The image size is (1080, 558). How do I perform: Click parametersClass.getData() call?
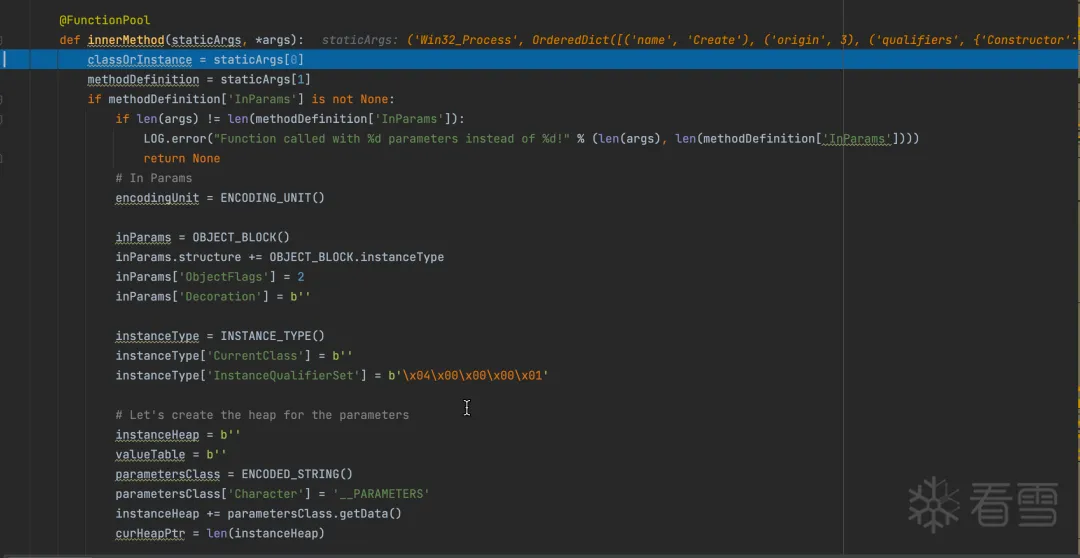[x=314, y=514]
